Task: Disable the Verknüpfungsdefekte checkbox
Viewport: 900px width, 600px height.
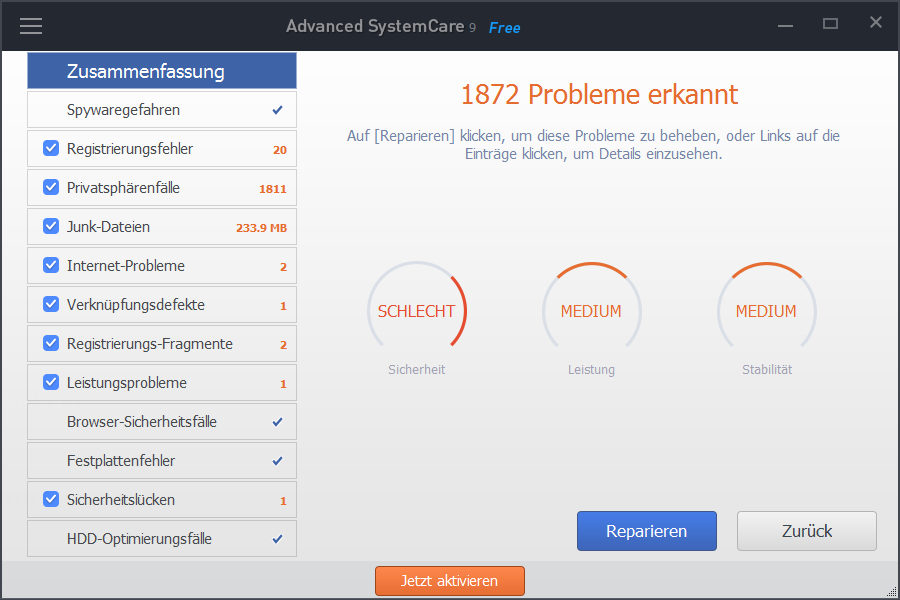Action: tap(51, 304)
